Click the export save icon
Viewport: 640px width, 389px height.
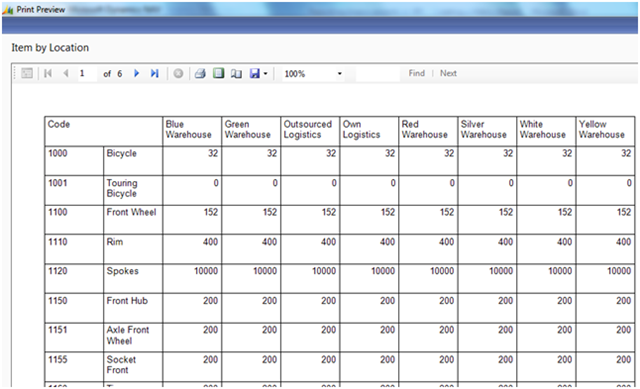tap(255, 73)
